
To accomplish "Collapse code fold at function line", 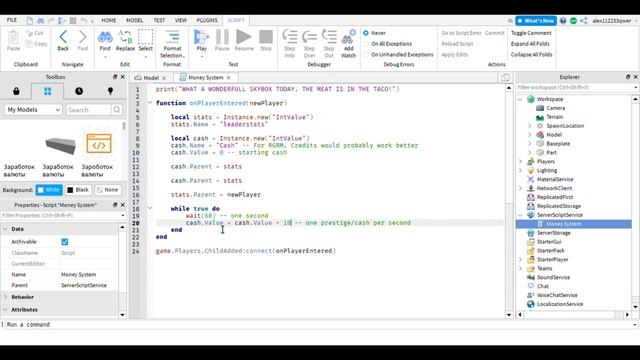I will click(150, 103).
